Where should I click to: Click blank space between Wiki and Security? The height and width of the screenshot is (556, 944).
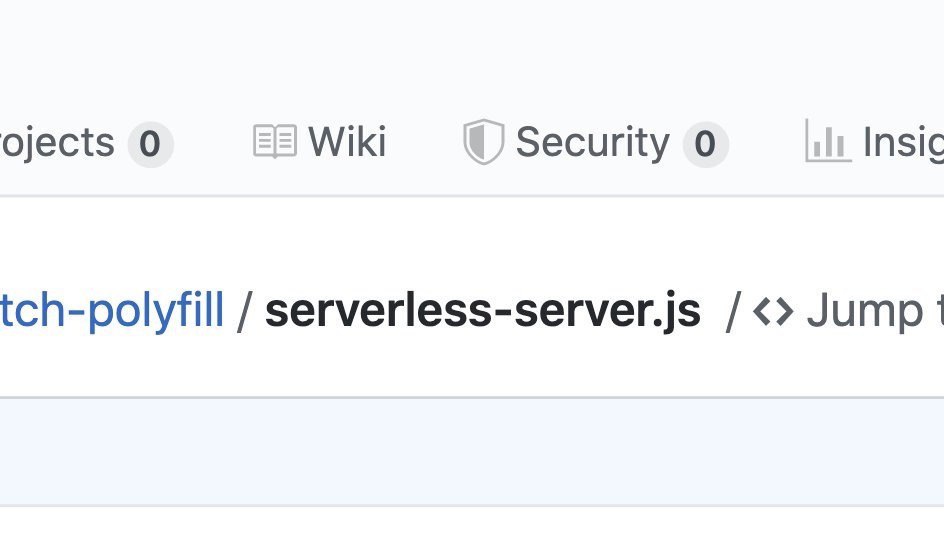[424, 142]
